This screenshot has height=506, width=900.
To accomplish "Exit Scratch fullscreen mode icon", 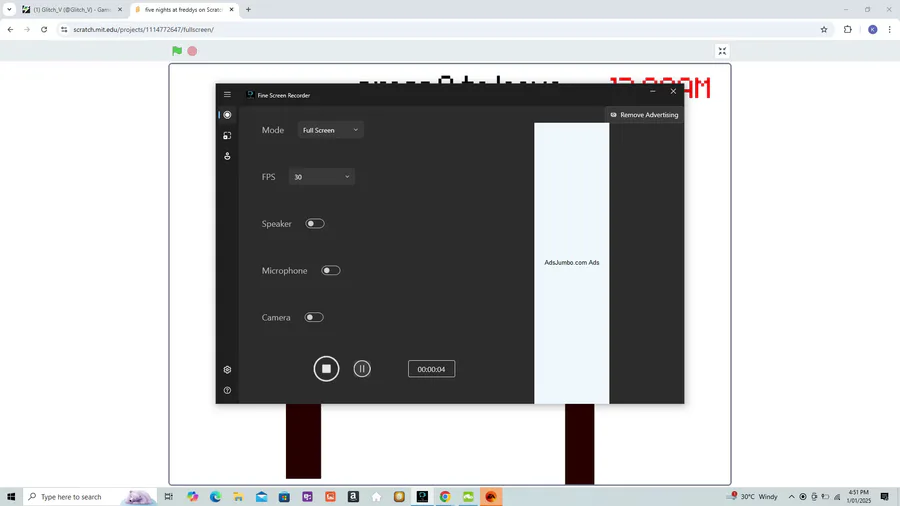I will click(722, 51).
